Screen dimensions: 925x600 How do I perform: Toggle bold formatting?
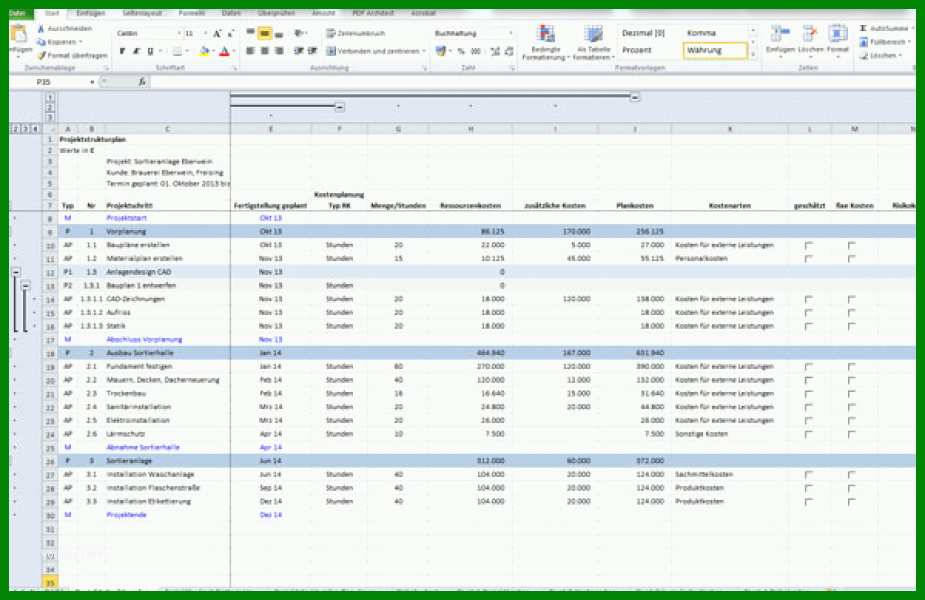pos(122,51)
